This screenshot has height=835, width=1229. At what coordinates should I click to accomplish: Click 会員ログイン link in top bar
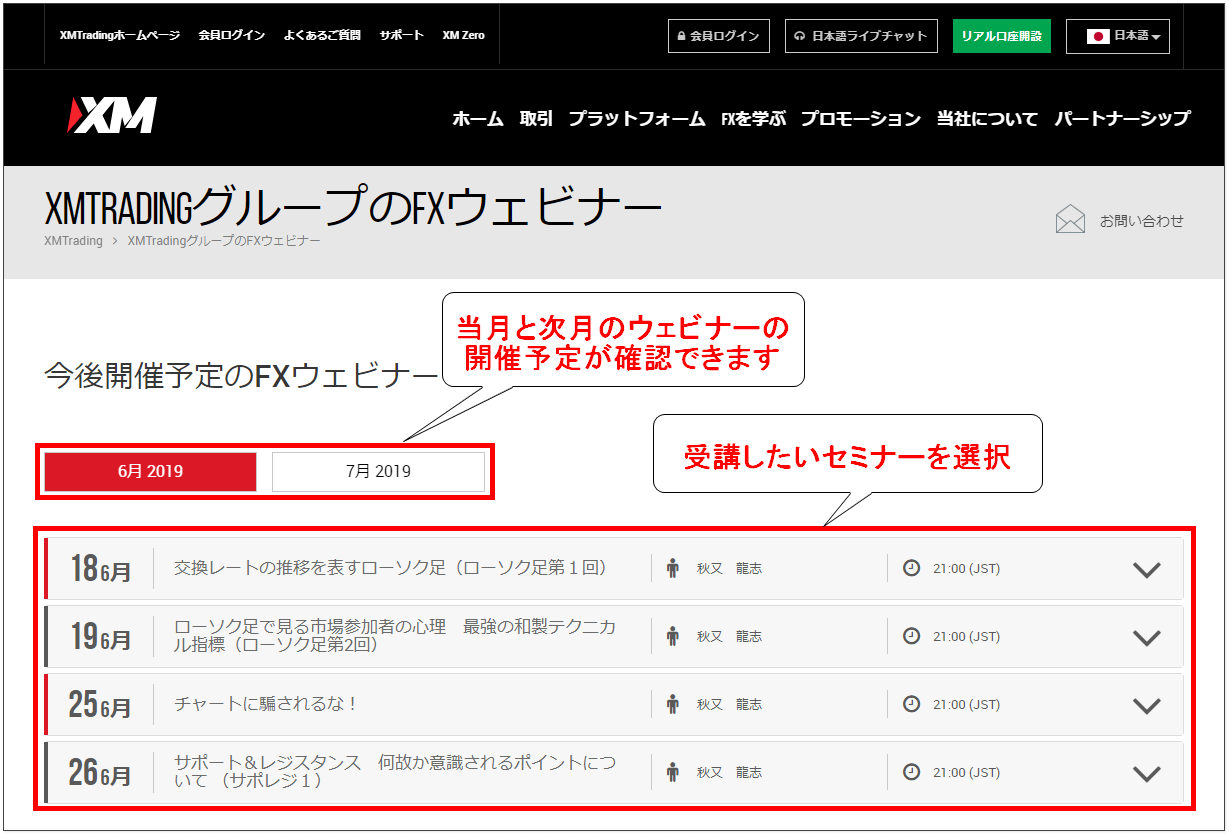(x=232, y=35)
